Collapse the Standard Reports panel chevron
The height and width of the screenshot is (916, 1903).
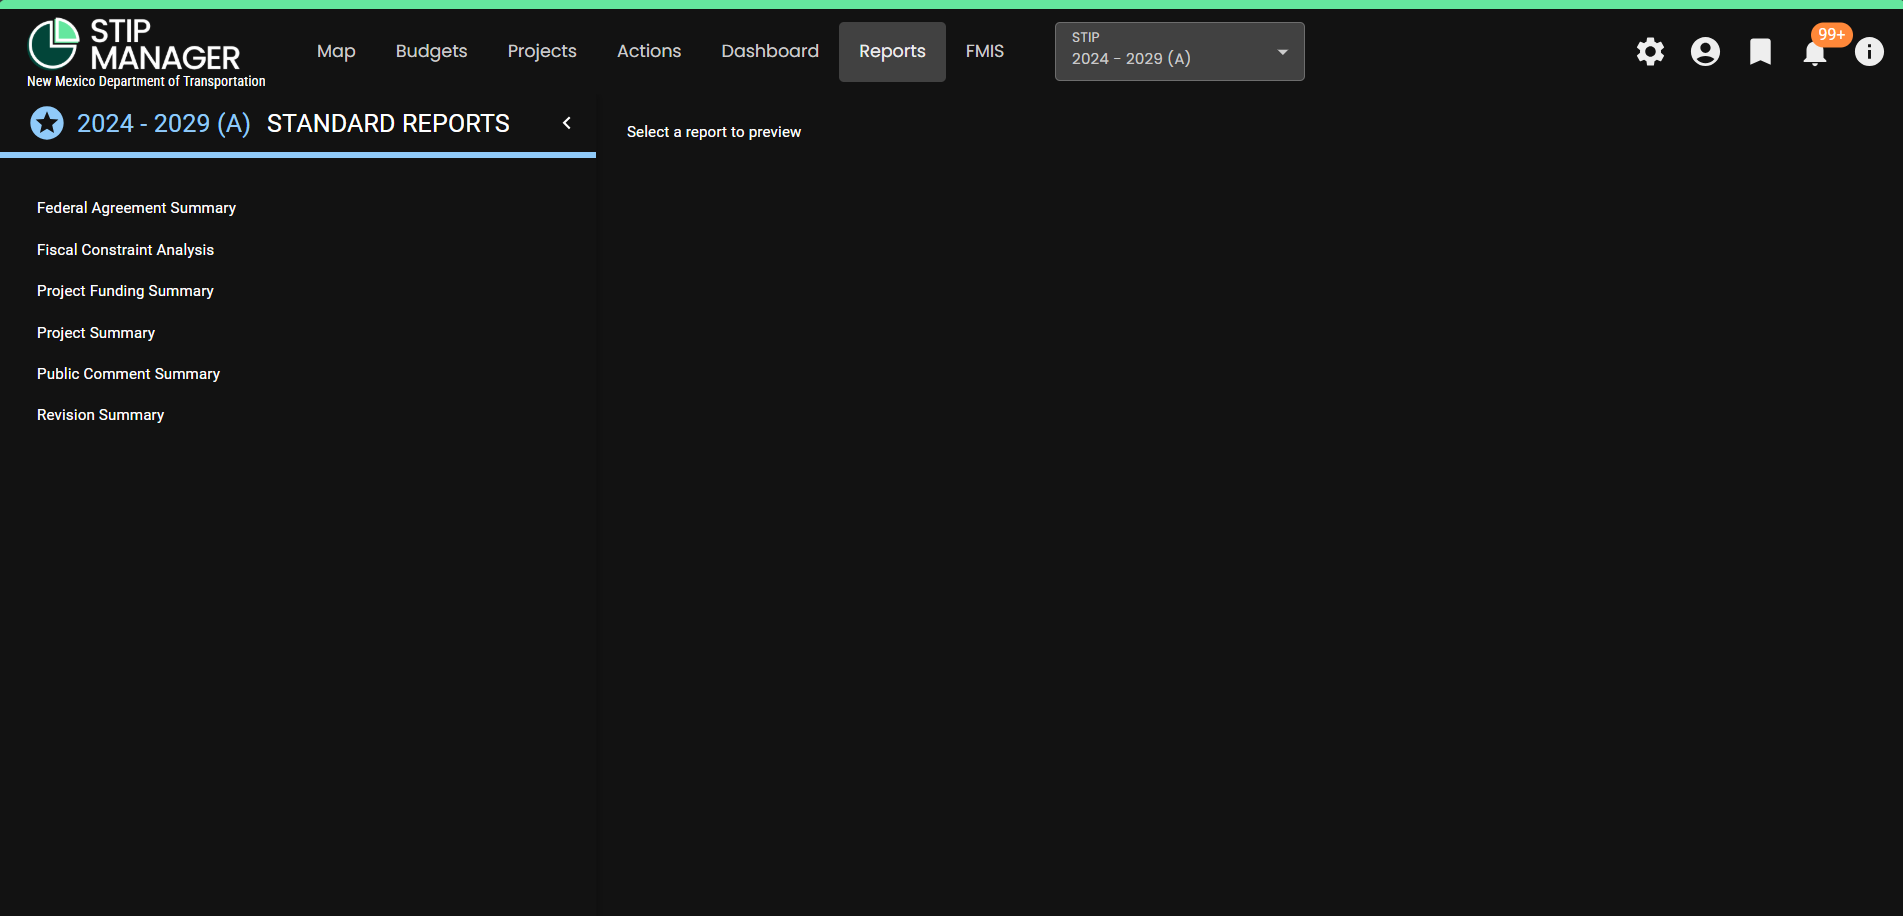click(567, 123)
